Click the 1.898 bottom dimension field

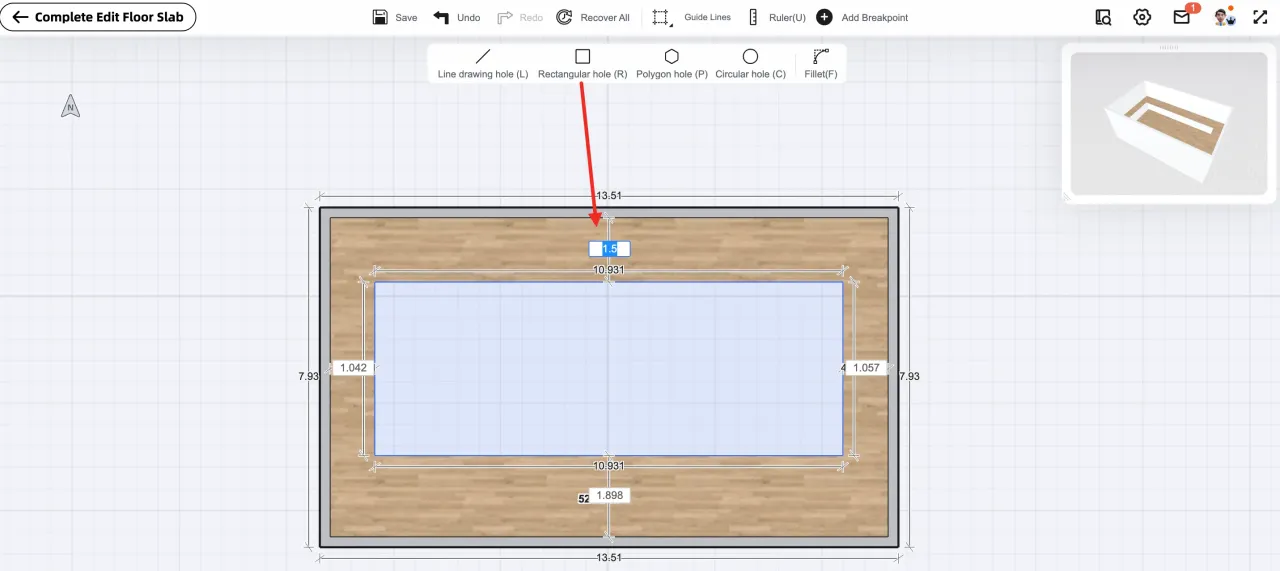609,495
